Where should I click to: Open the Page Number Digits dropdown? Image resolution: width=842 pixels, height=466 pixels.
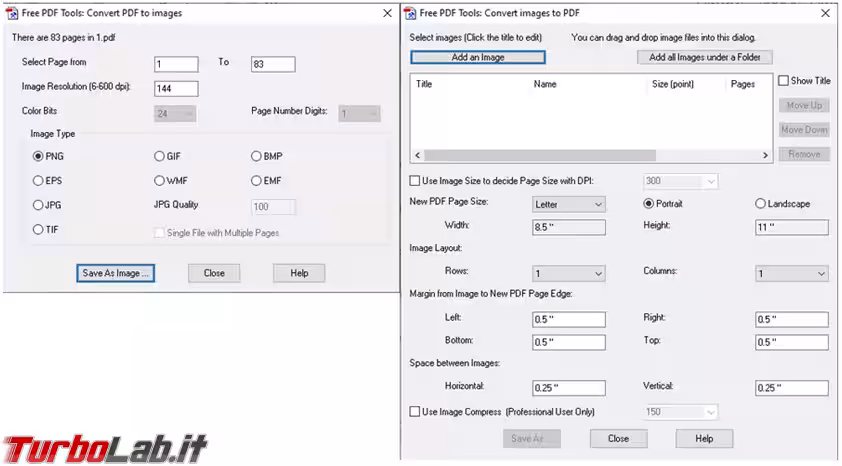(359, 114)
